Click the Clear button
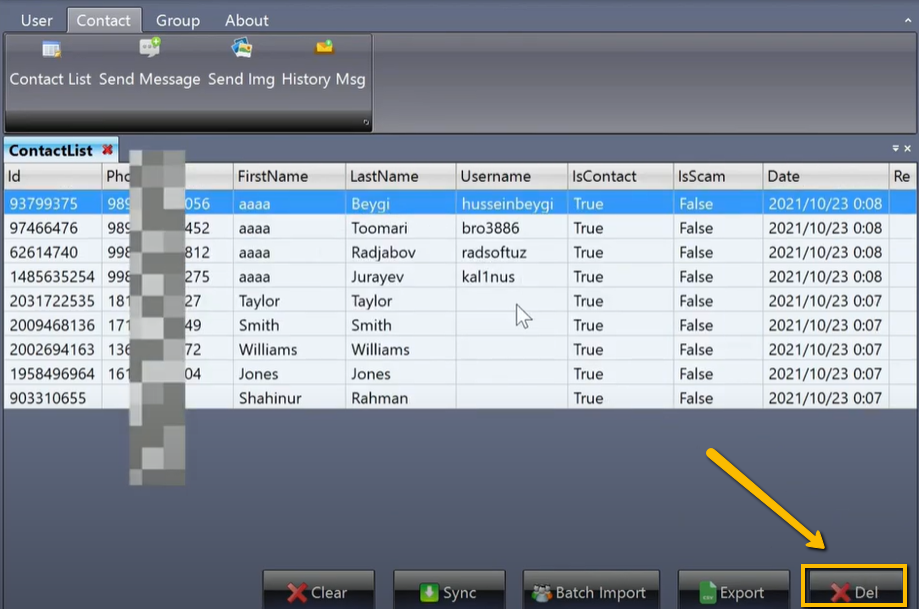The width and height of the screenshot is (919, 609). (318, 592)
